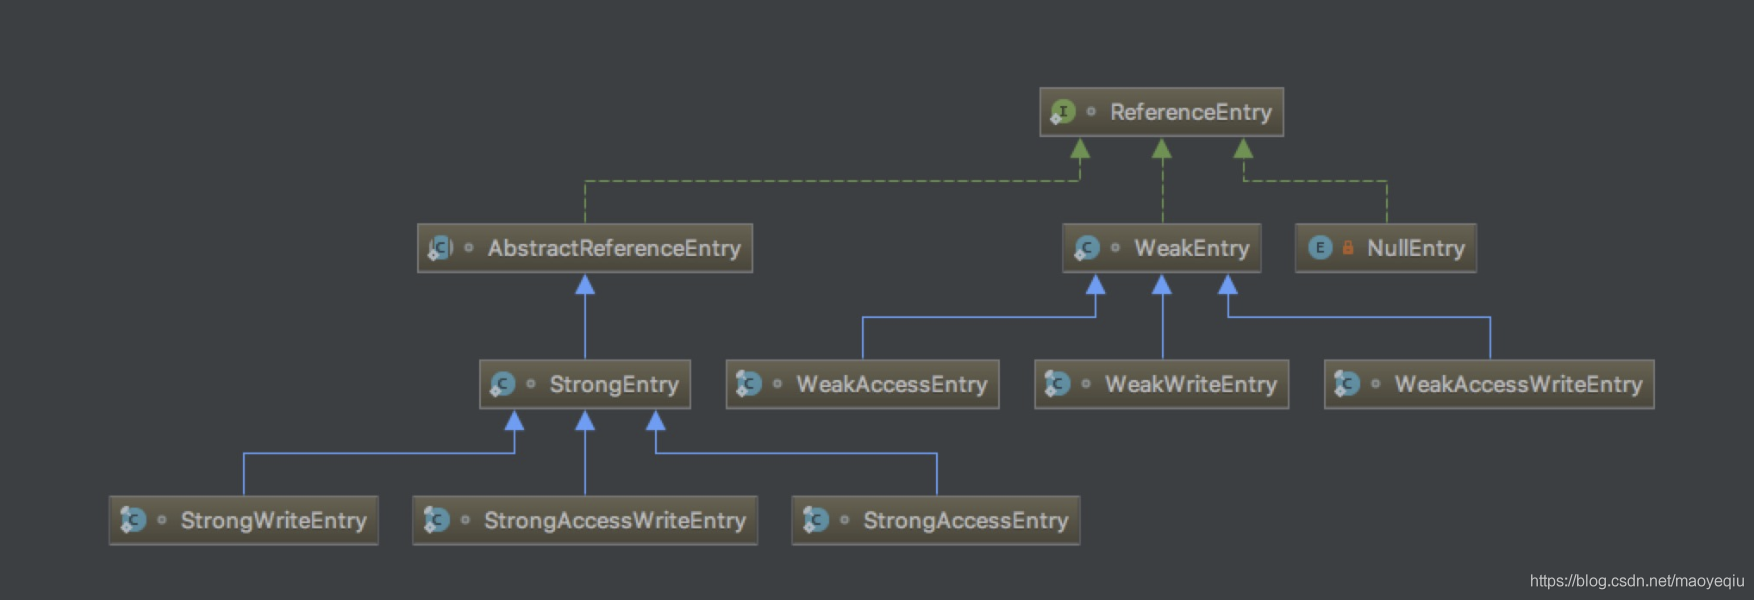
Task: Click the WeakAccessEntry class icon
Action: [x=749, y=384]
